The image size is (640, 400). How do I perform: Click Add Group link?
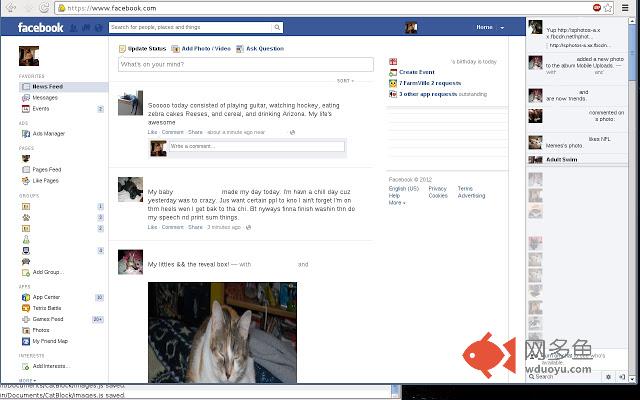(x=48, y=272)
